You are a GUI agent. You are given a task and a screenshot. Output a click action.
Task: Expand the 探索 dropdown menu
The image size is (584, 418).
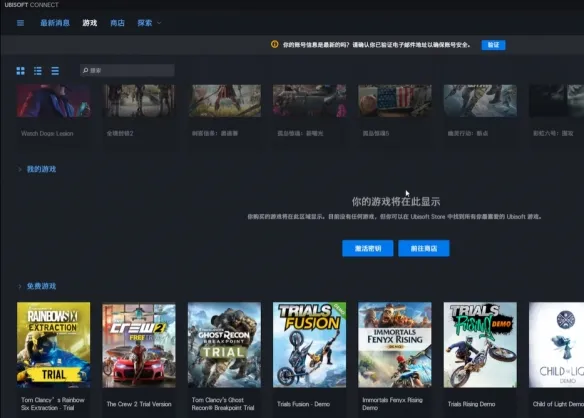tap(149, 23)
